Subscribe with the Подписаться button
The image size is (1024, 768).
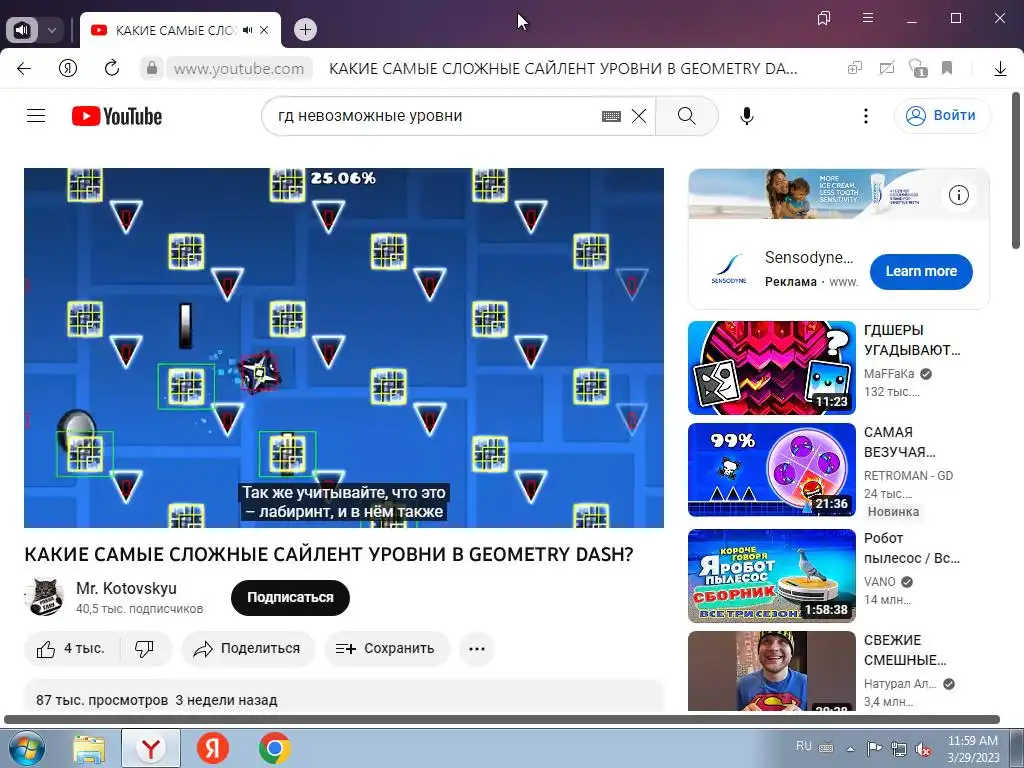coord(290,598)
